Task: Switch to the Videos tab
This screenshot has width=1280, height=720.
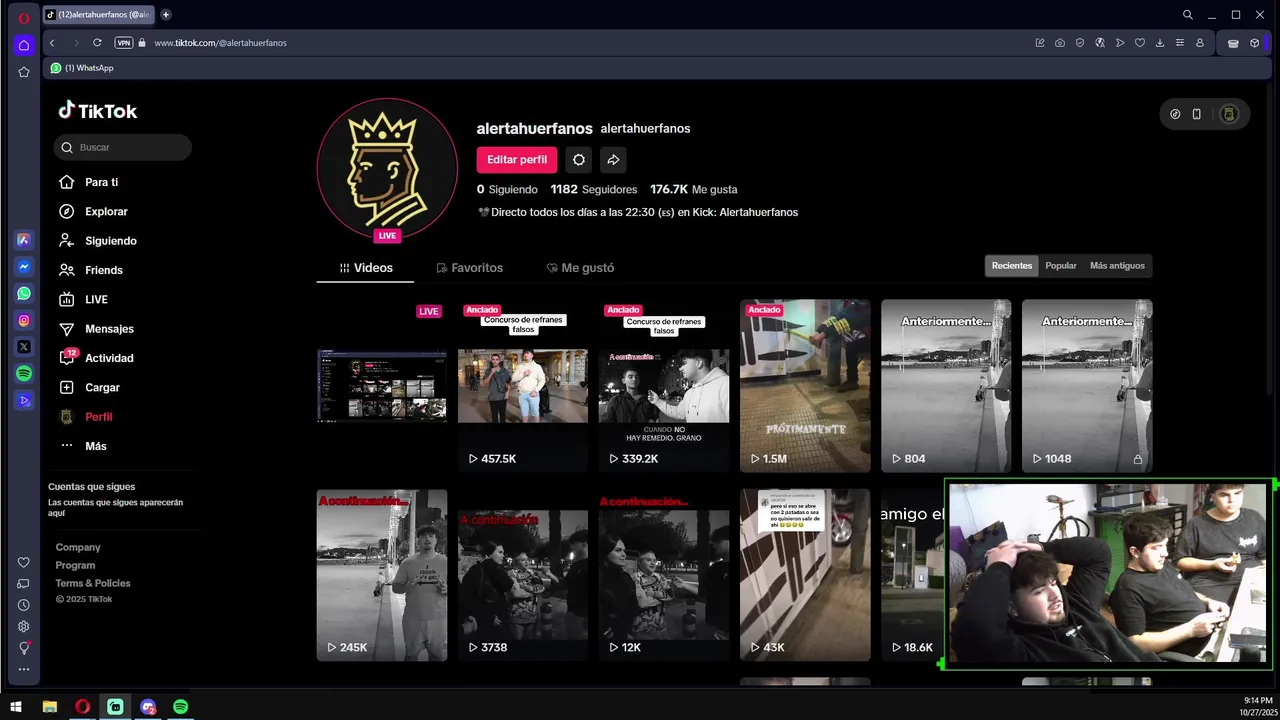Action: (x=366, y=268)
